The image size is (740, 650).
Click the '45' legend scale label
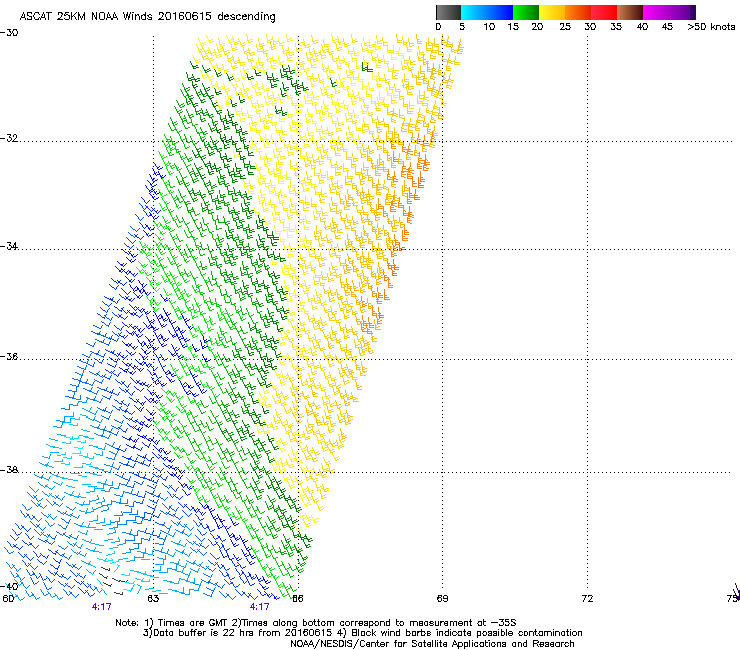tap(667, 27)
